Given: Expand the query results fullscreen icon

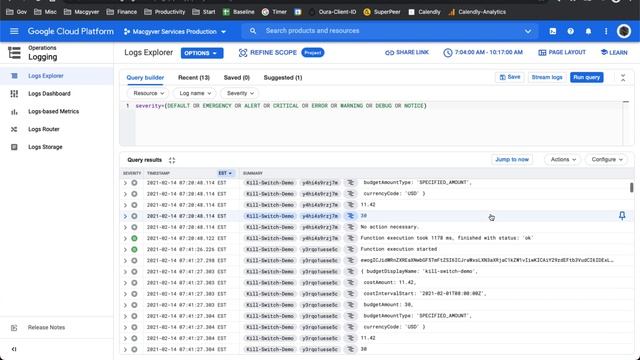Looking at the screenshot, I should (x=172, y=160).
